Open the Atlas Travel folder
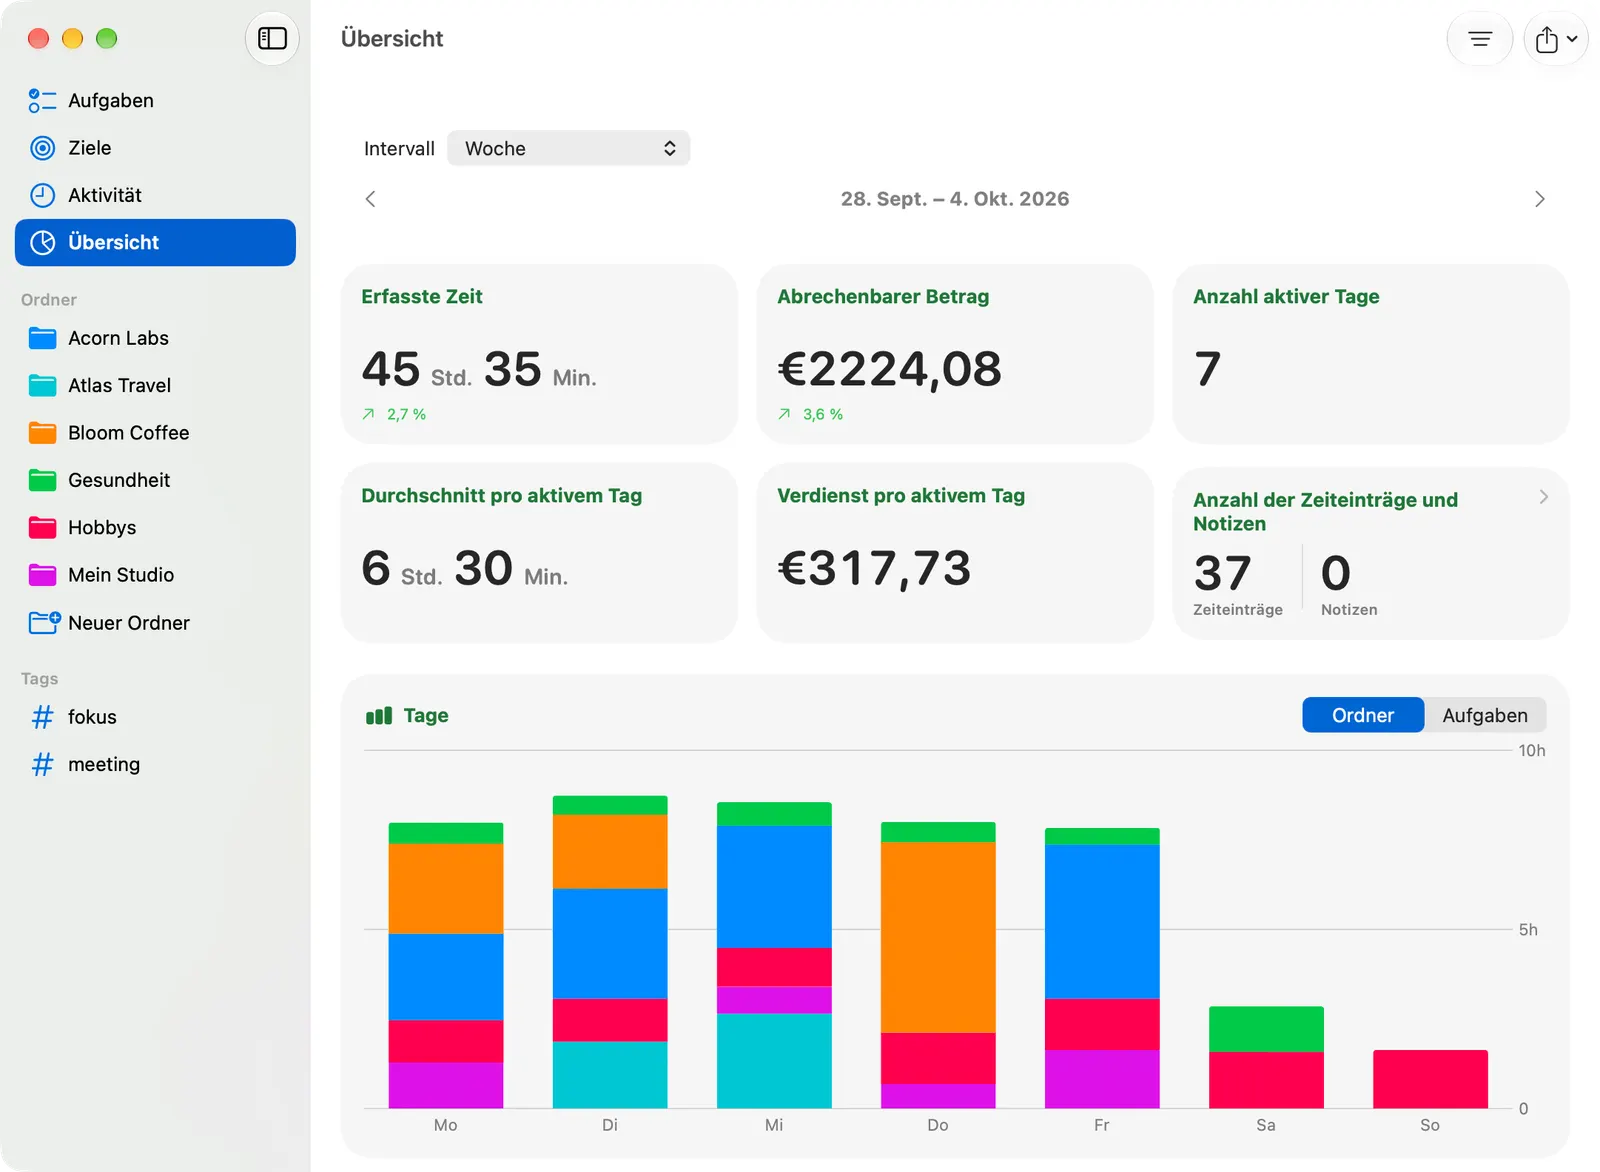 [x=155, y=385]
